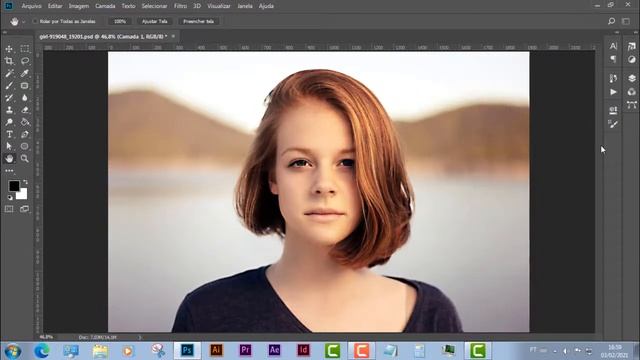Open the Actions panel play icon
Screen dimensions: 640x360
613,92
